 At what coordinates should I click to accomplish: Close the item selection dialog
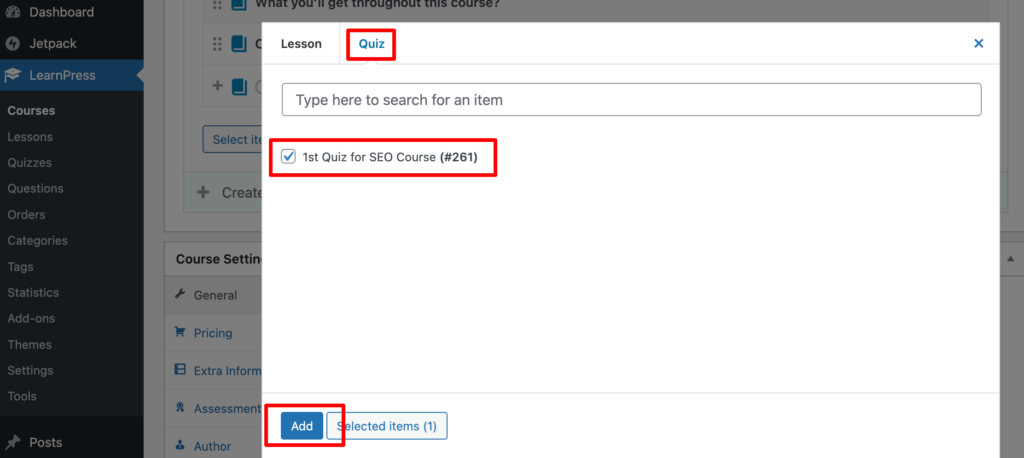click(x=978, y=44)
